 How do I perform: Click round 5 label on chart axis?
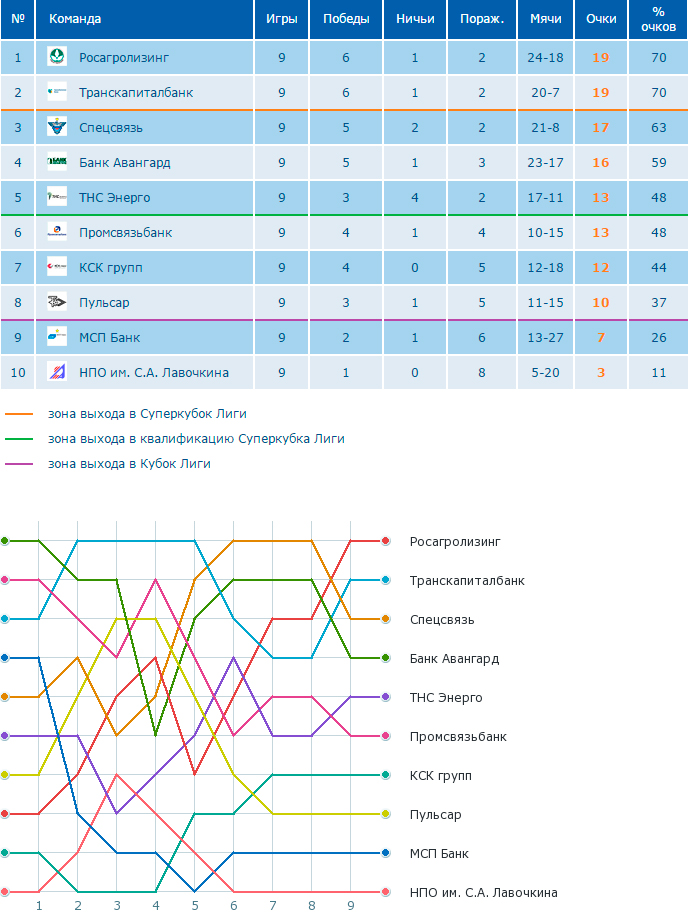(x=195, y=906)
